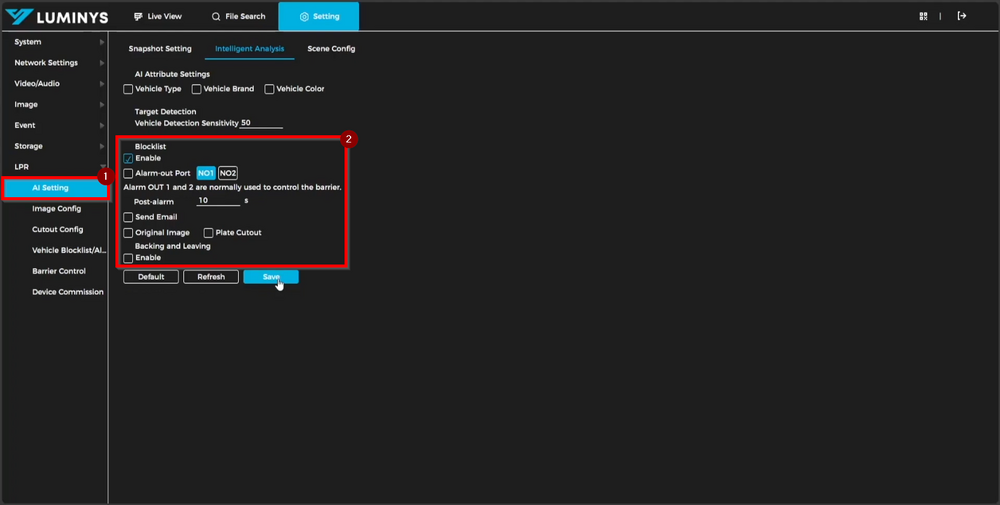Tick the Plate Cutout checkbox

pos(209,233)
